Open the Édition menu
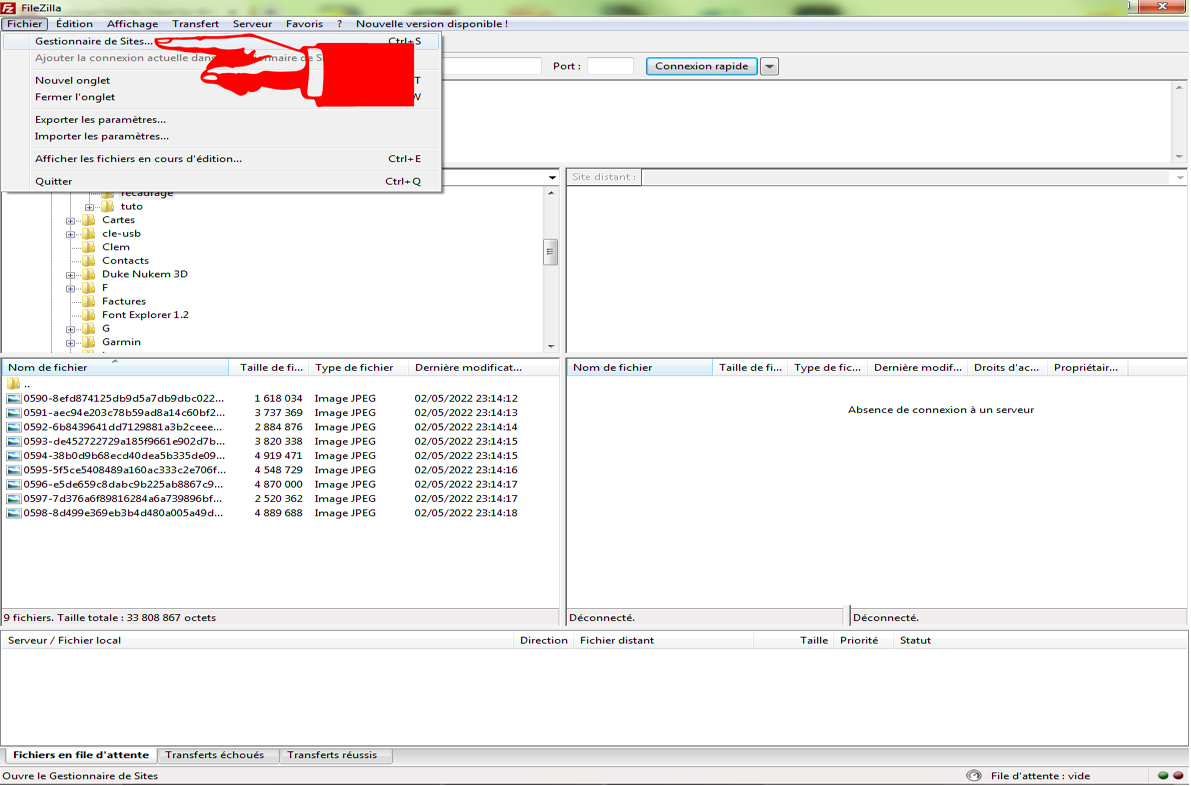The height and width of the screenshot is (786, 1191). [74, 24]
